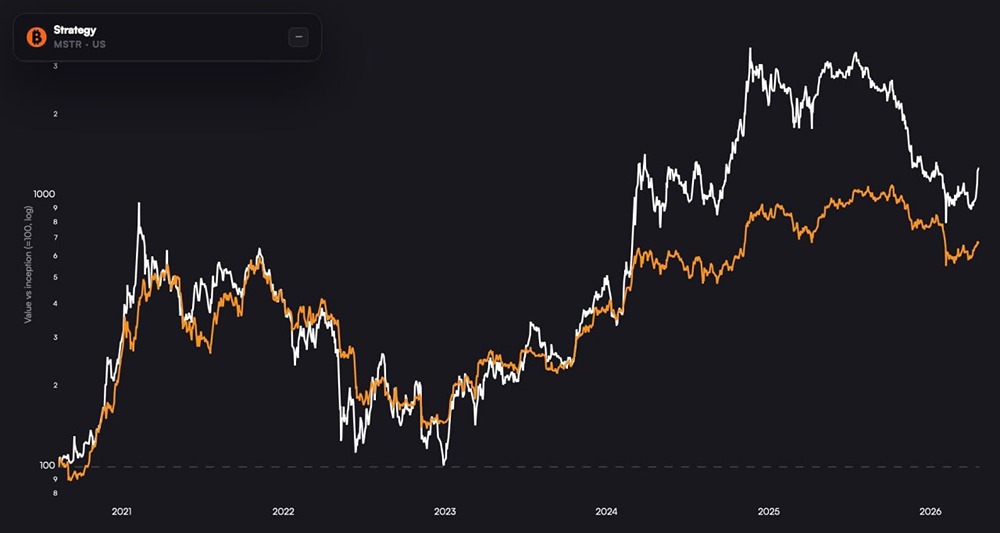This screenshot has height=533, width=1000.
Task: Click the 2 tick above 1000 on value axis
Action: [x=54, y=114]
